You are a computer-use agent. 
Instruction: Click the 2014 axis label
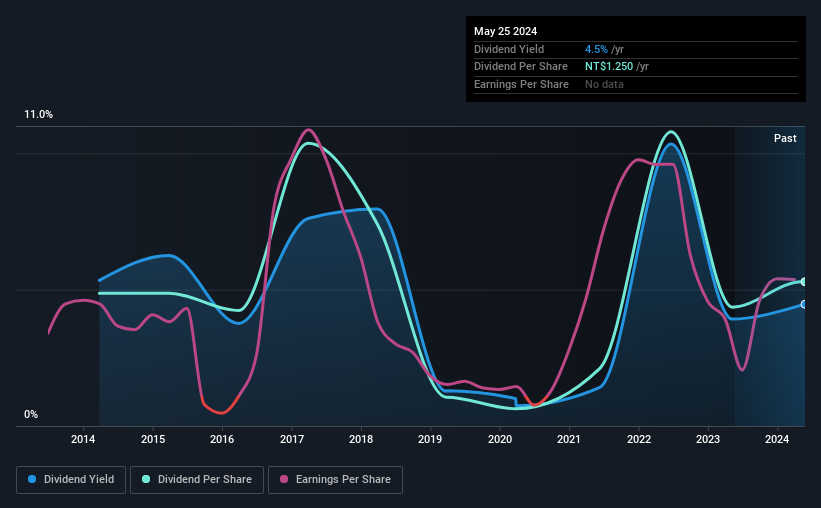tap(83, 439)
